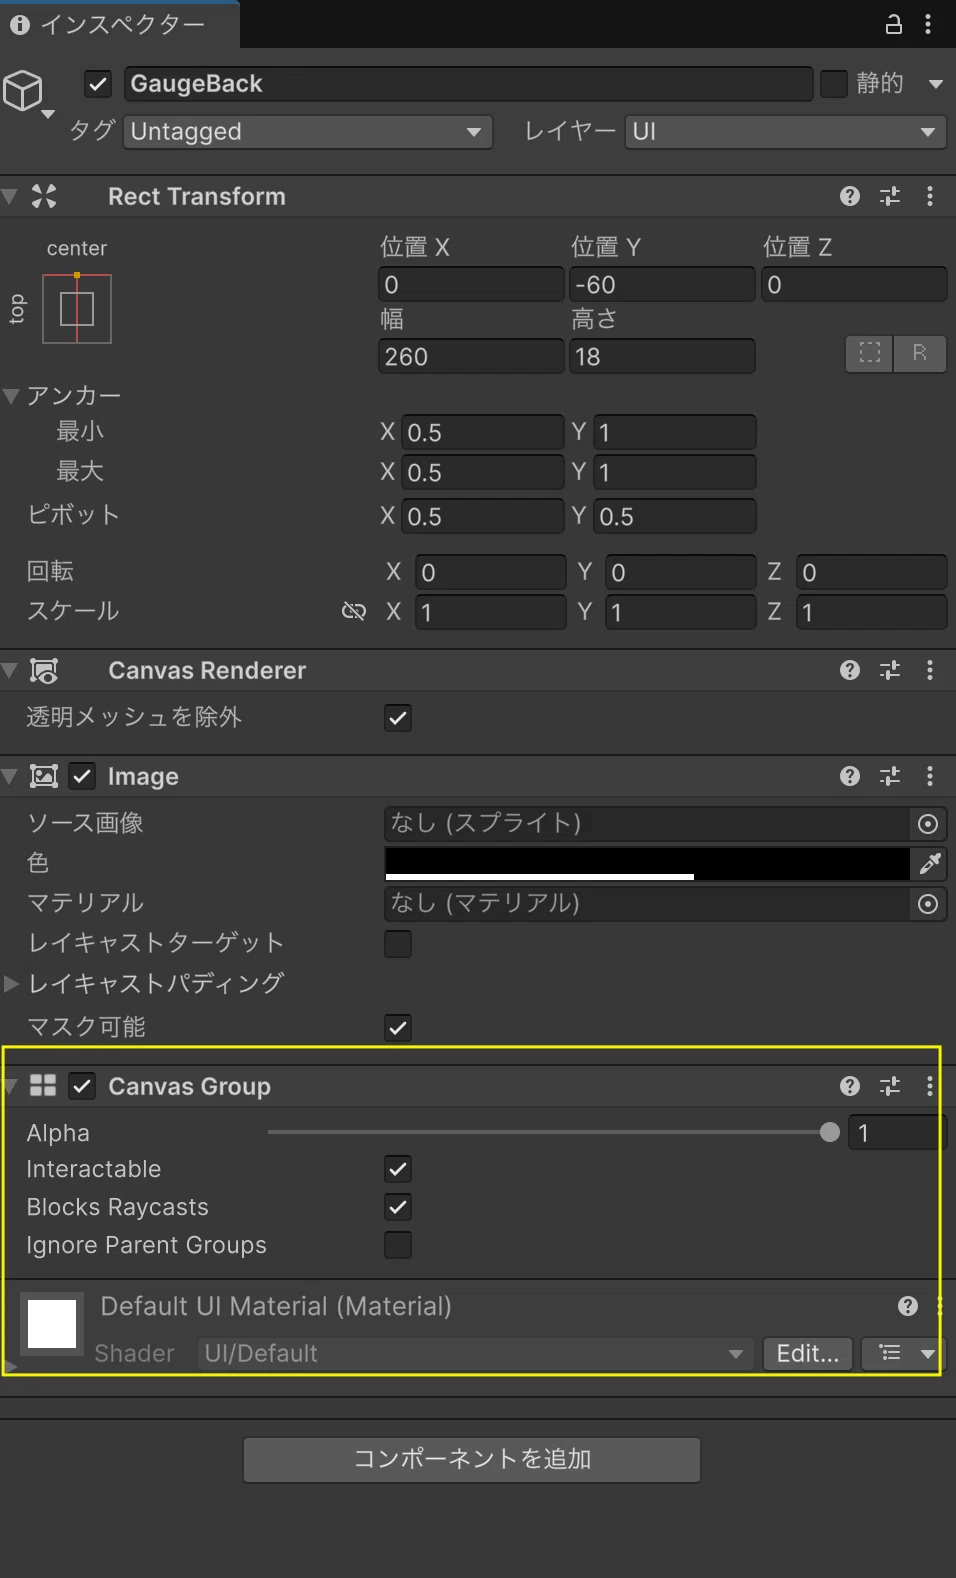Click the Alpha slider handle
Screen dimensions: 956x1578
tap(829, 1133)
